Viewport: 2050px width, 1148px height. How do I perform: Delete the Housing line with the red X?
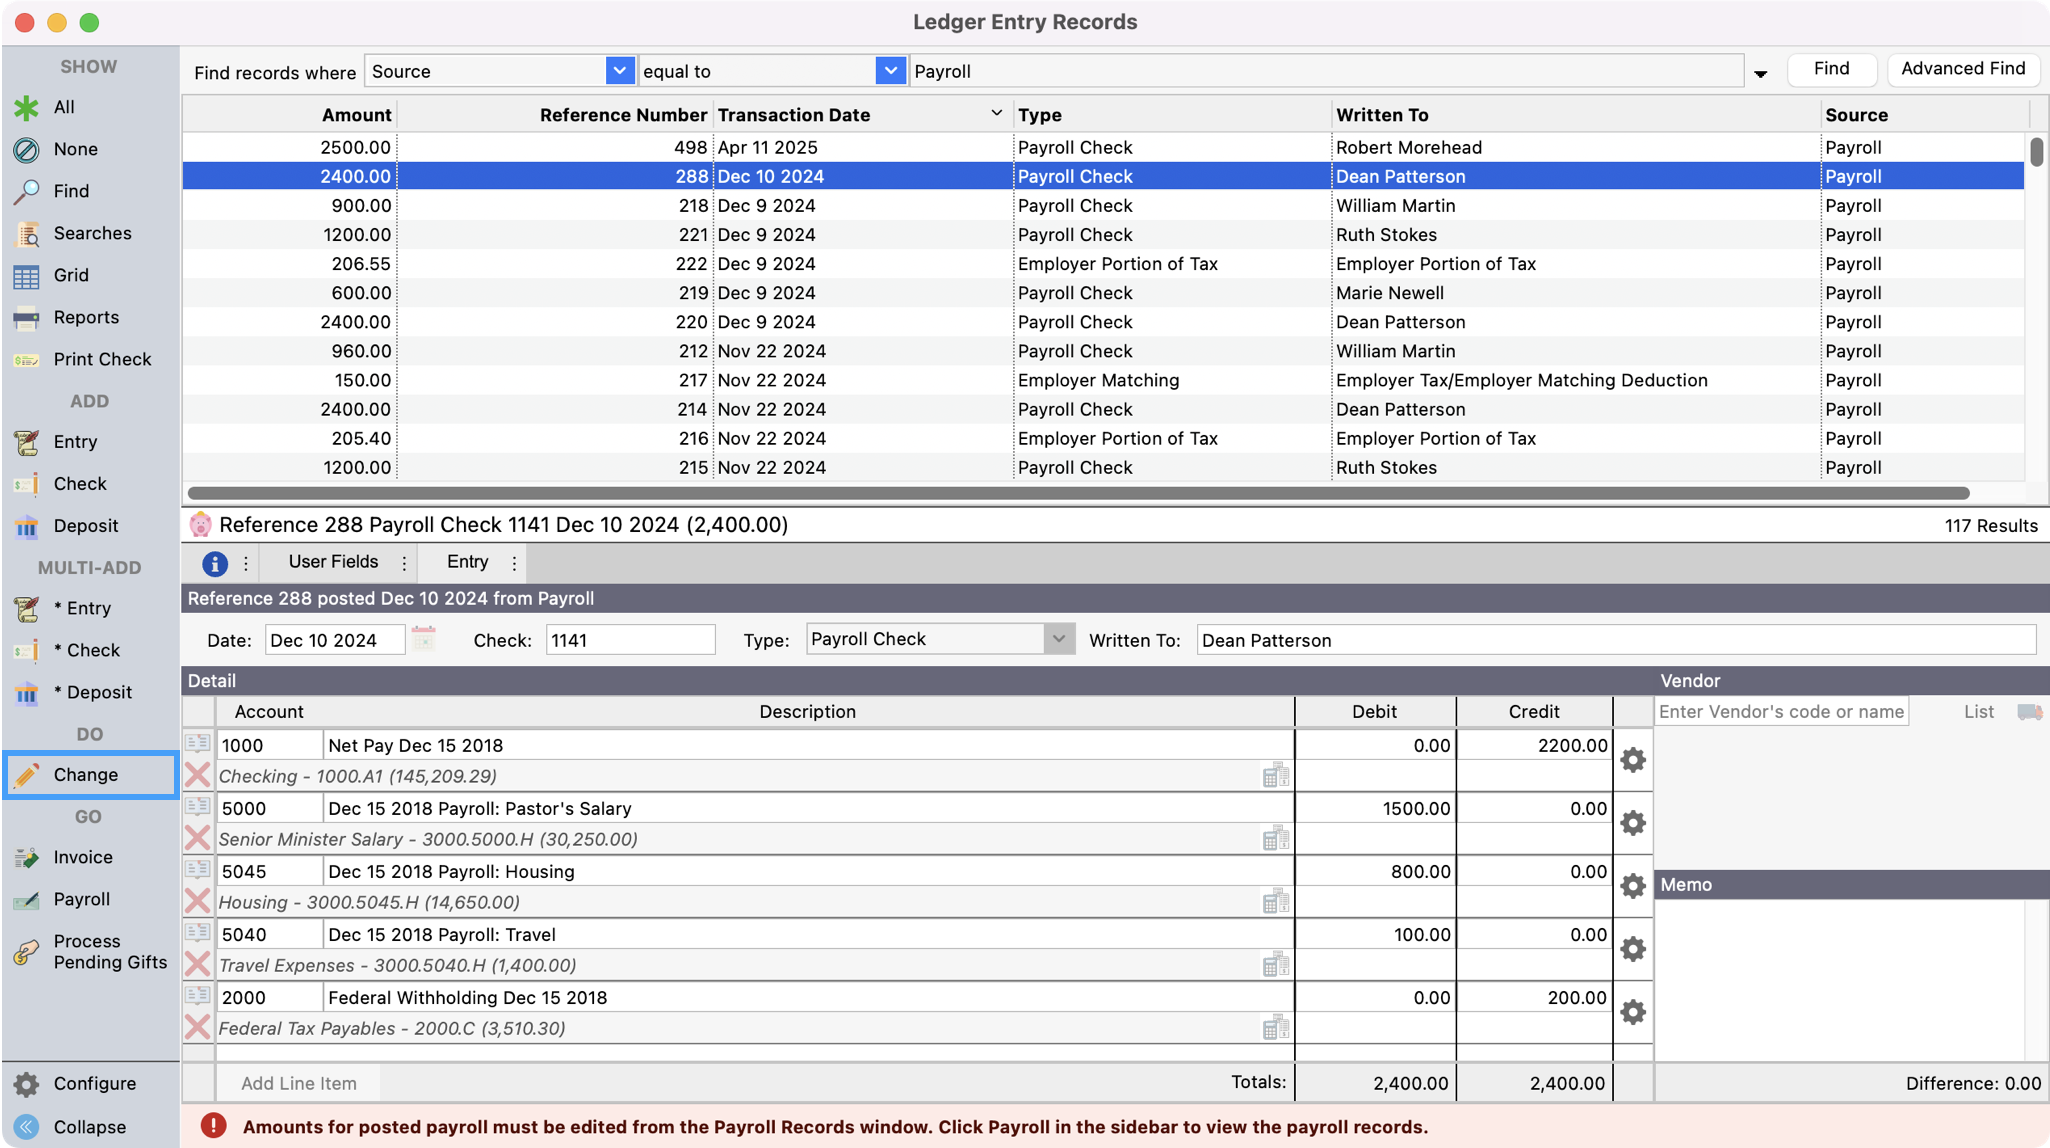197,901
